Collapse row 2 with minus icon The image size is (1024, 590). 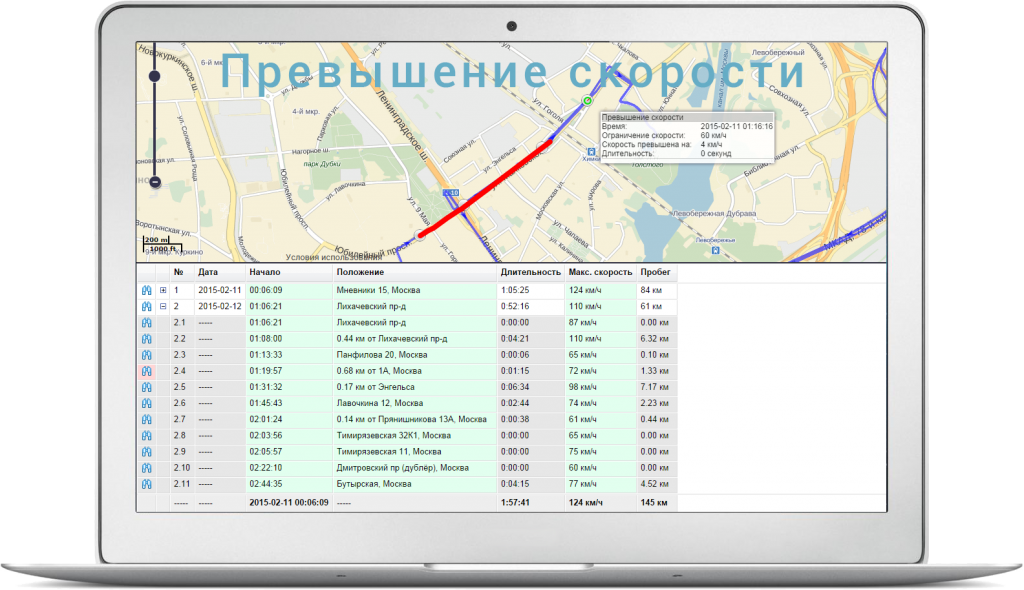tap(163, 306)
